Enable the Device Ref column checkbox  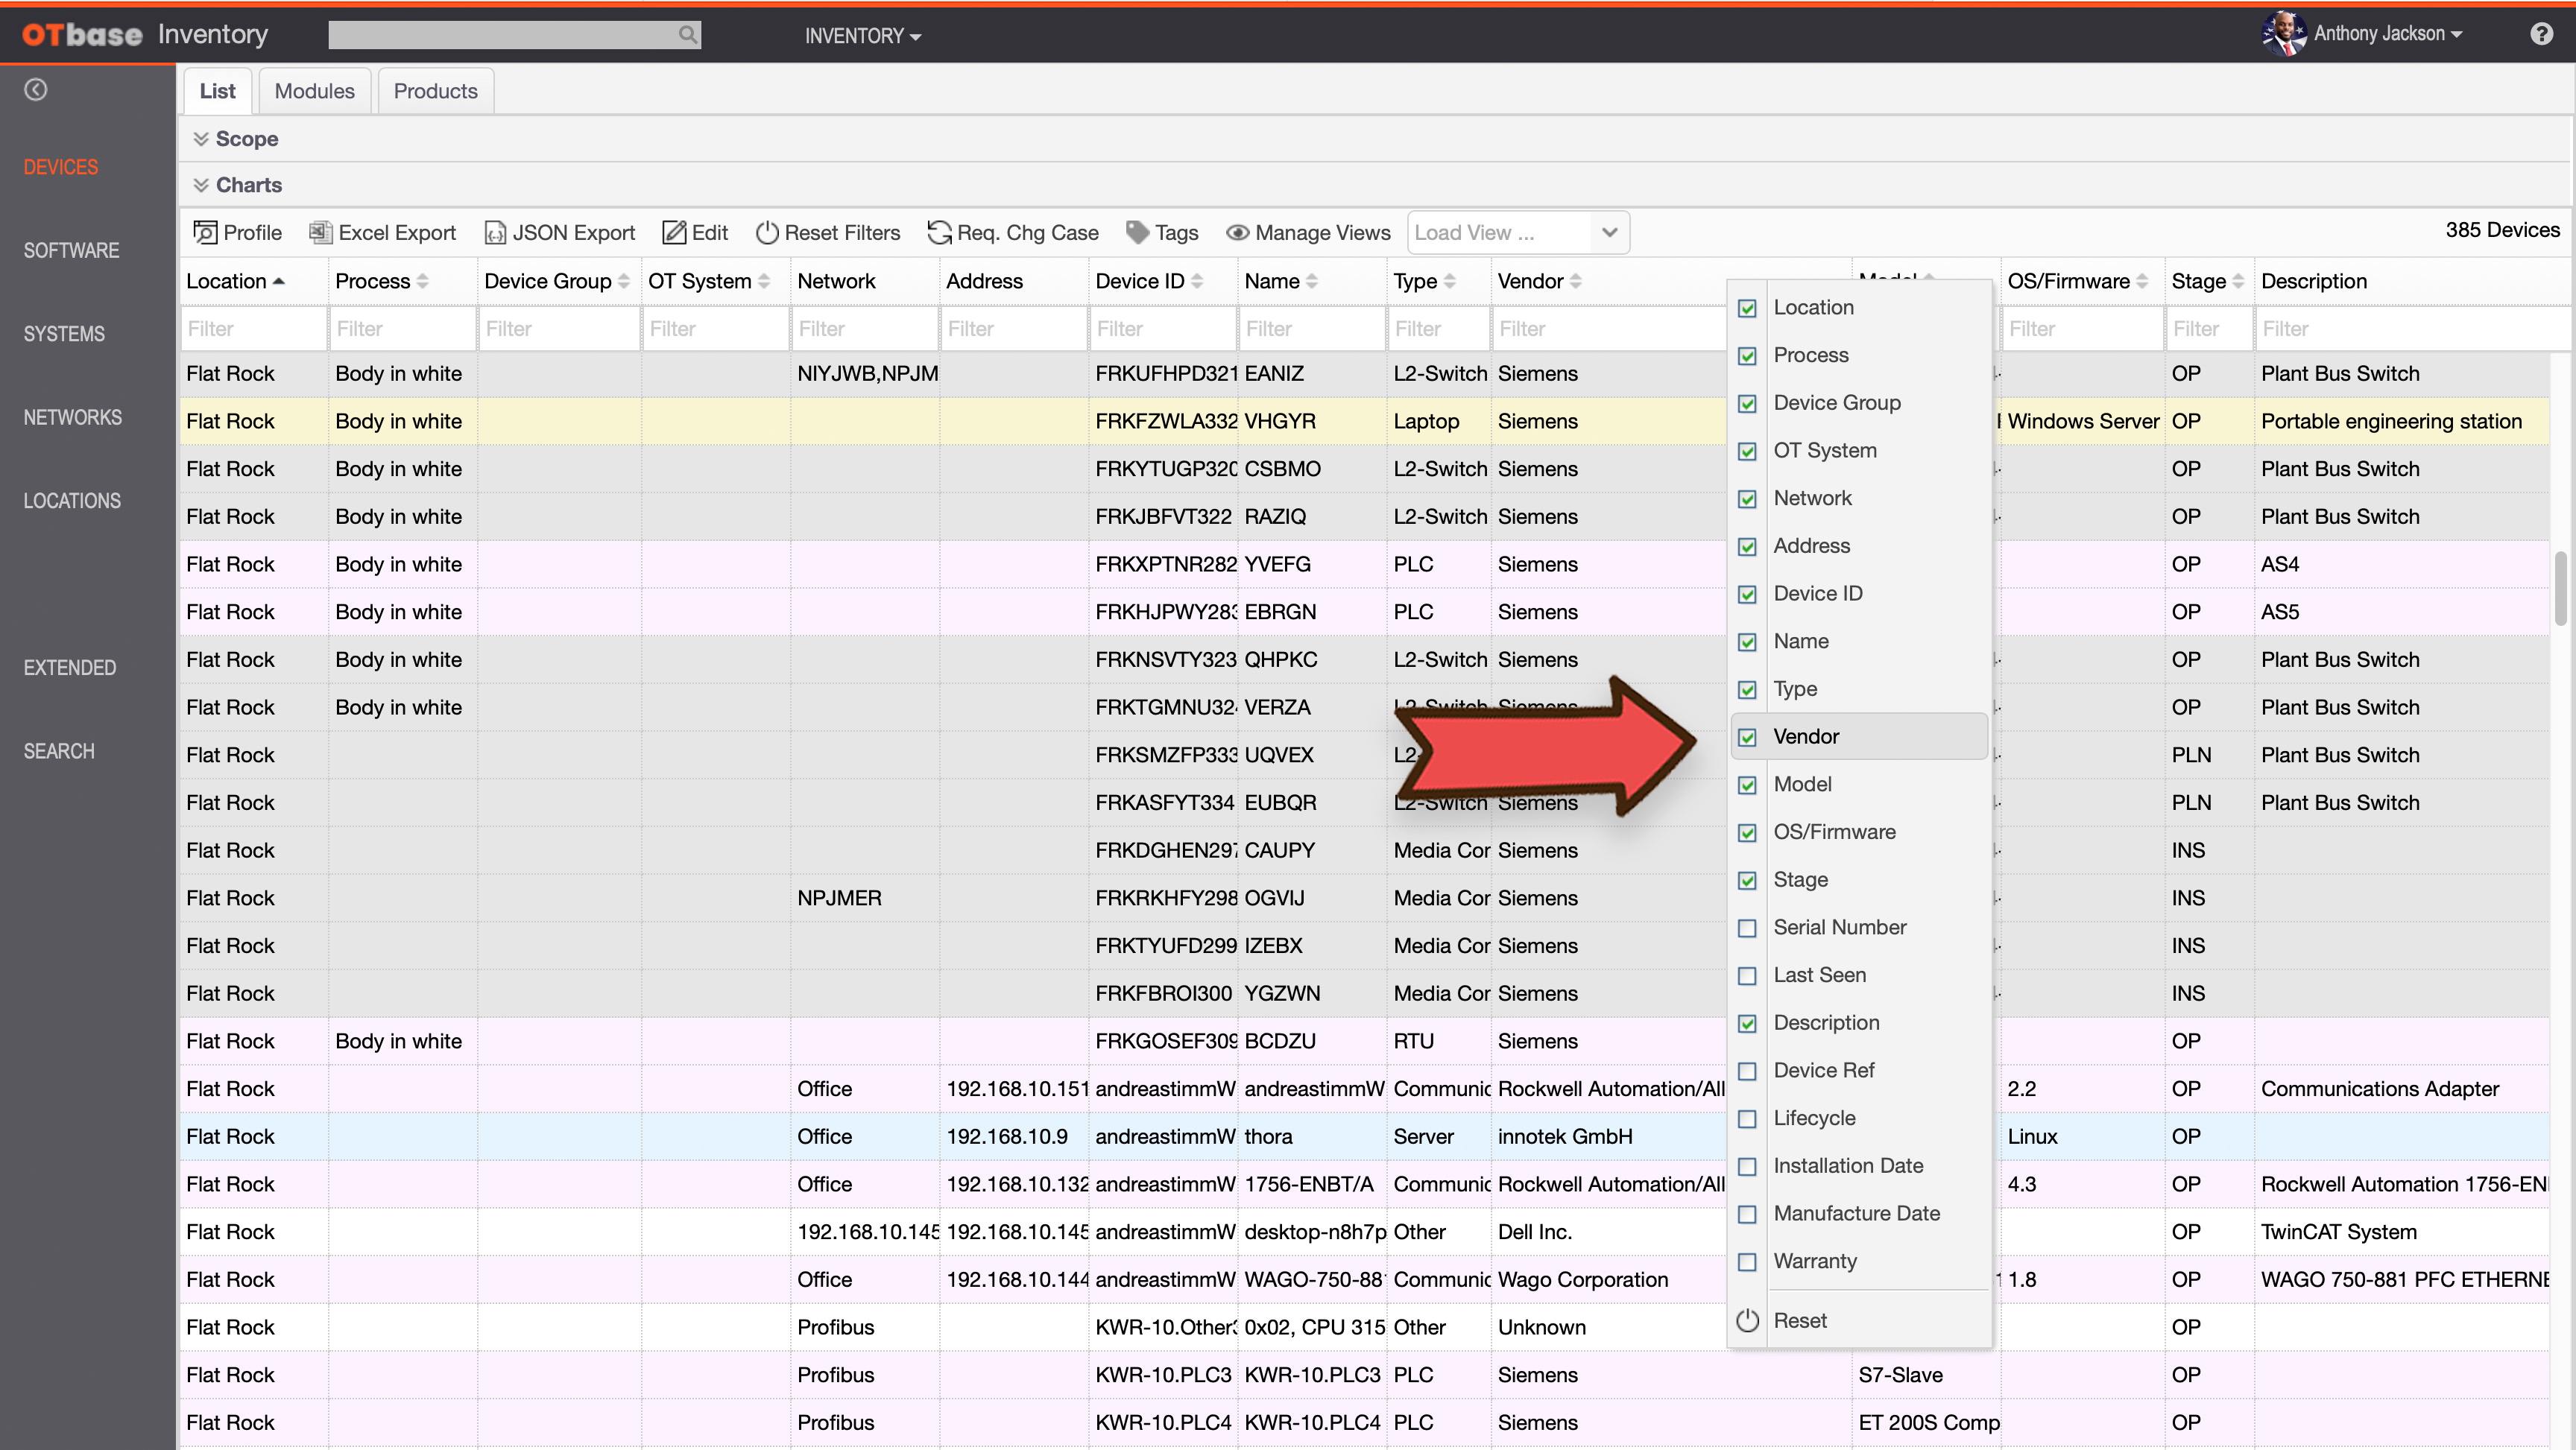pyautogui.click(x=1747, y=1071)
